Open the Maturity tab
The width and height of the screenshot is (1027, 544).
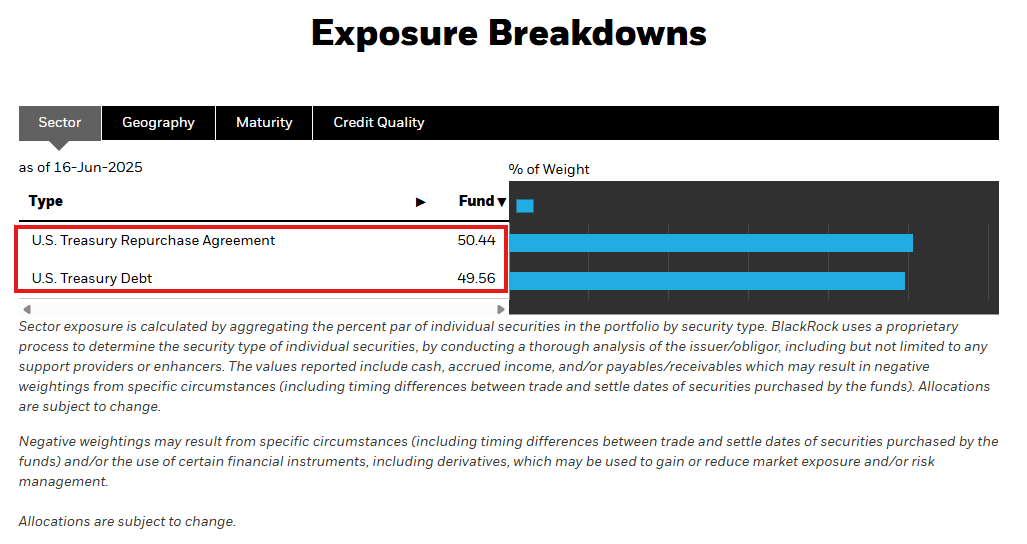[x=264, y=122]
